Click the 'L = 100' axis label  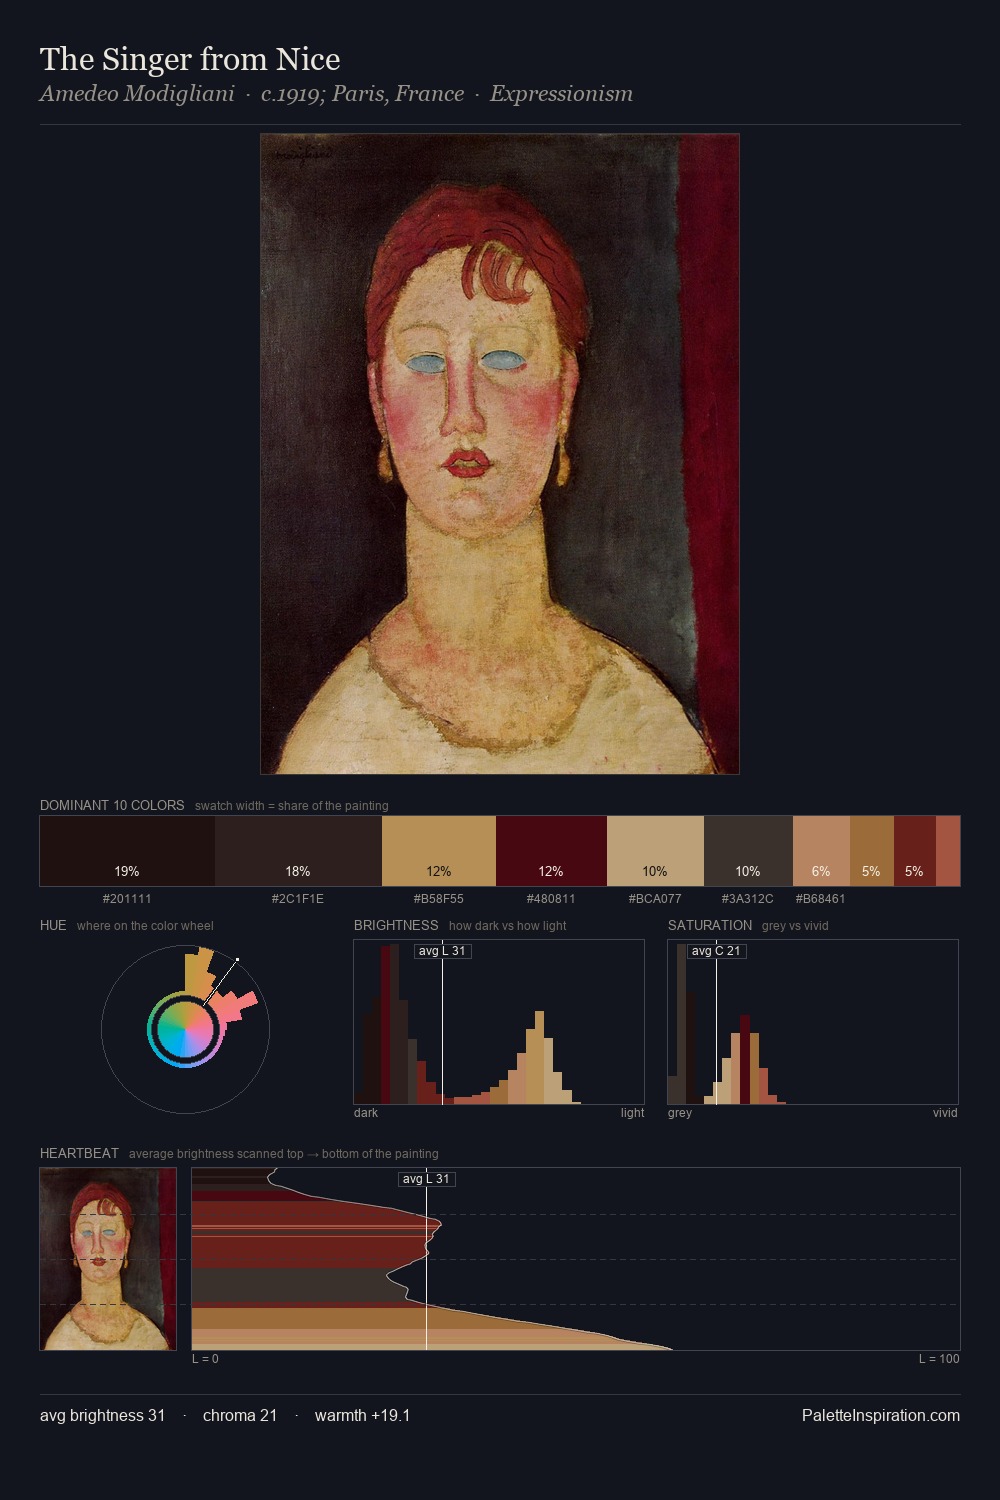tap(939, 1359)
